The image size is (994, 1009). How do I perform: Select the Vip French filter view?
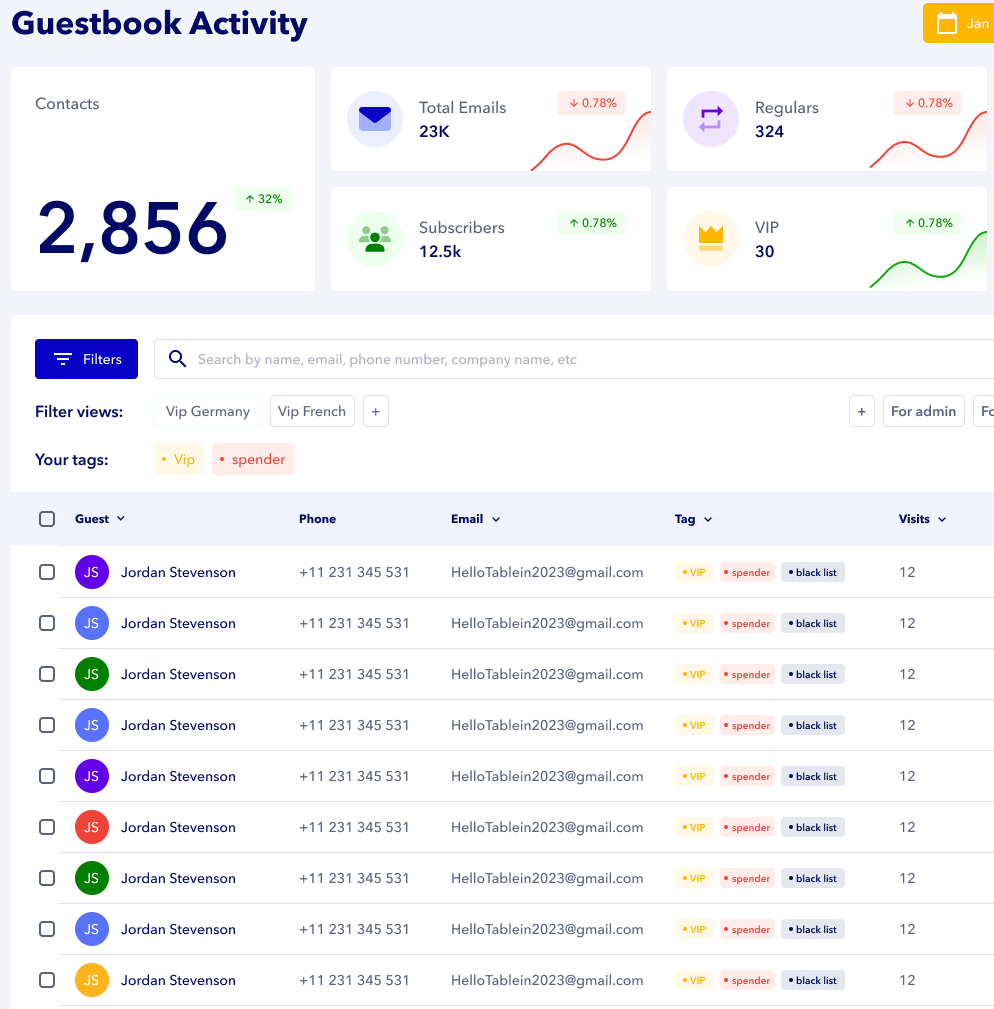point(312,411)
